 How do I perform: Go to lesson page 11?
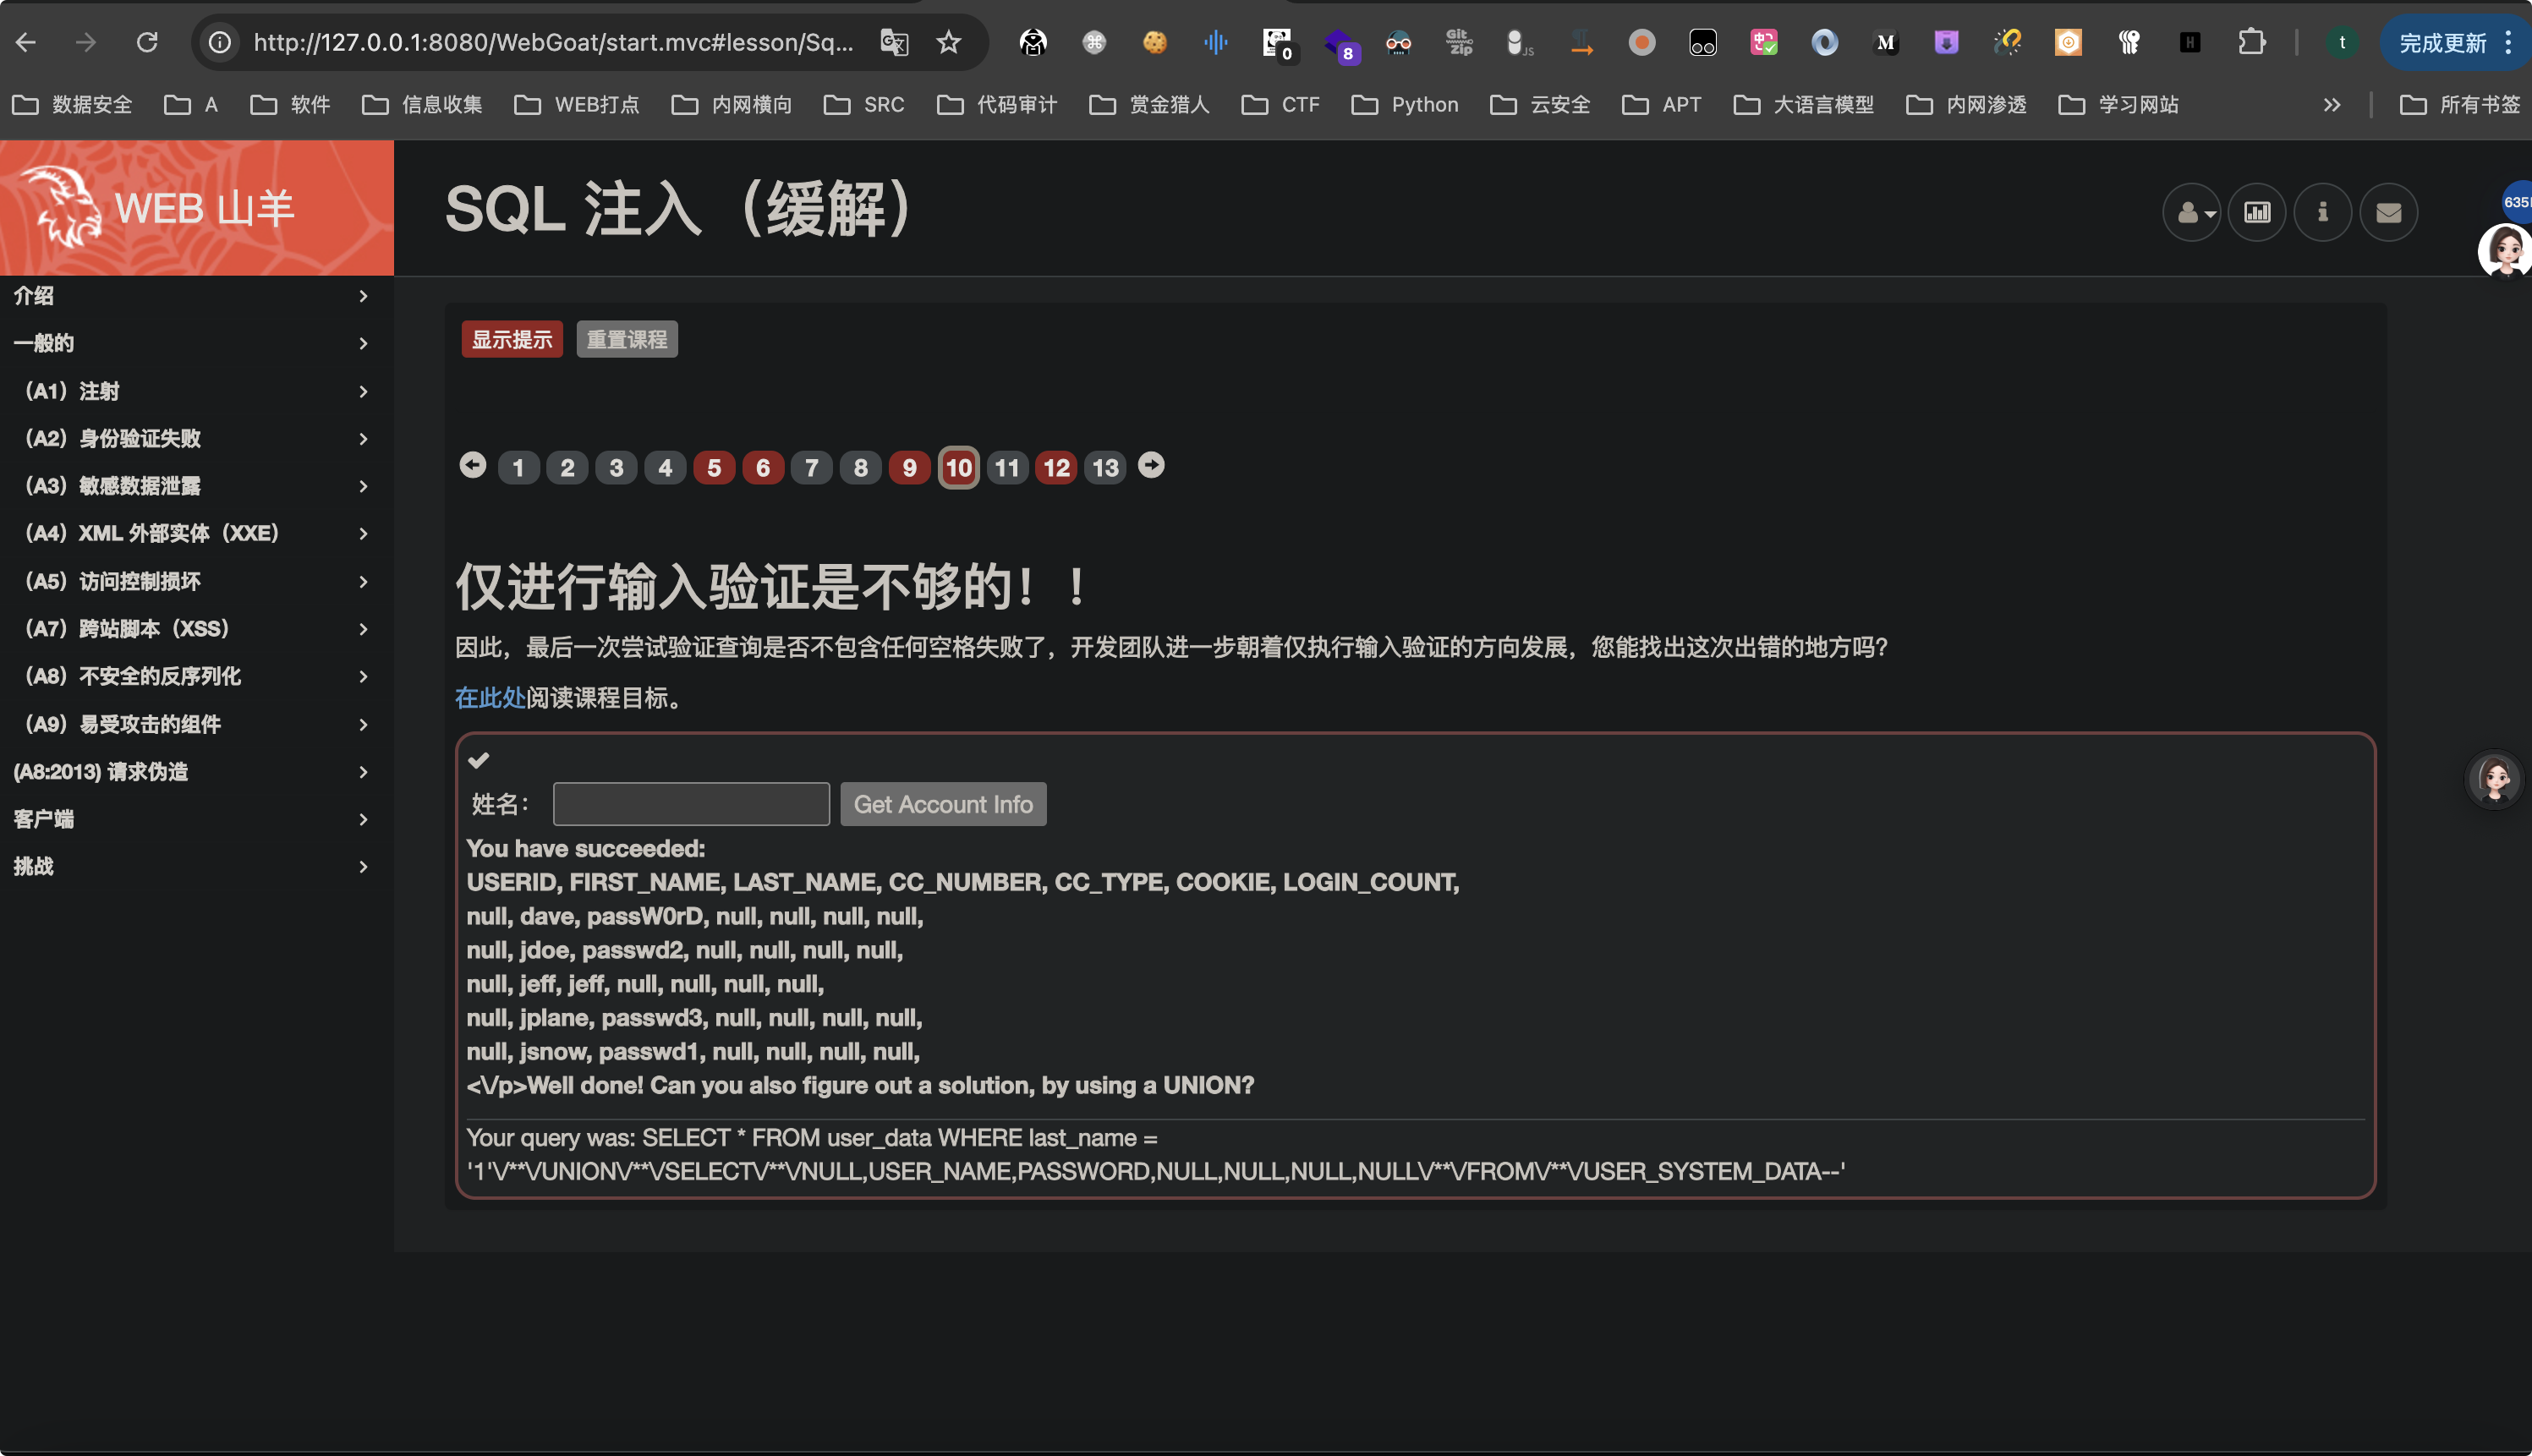1007,467
